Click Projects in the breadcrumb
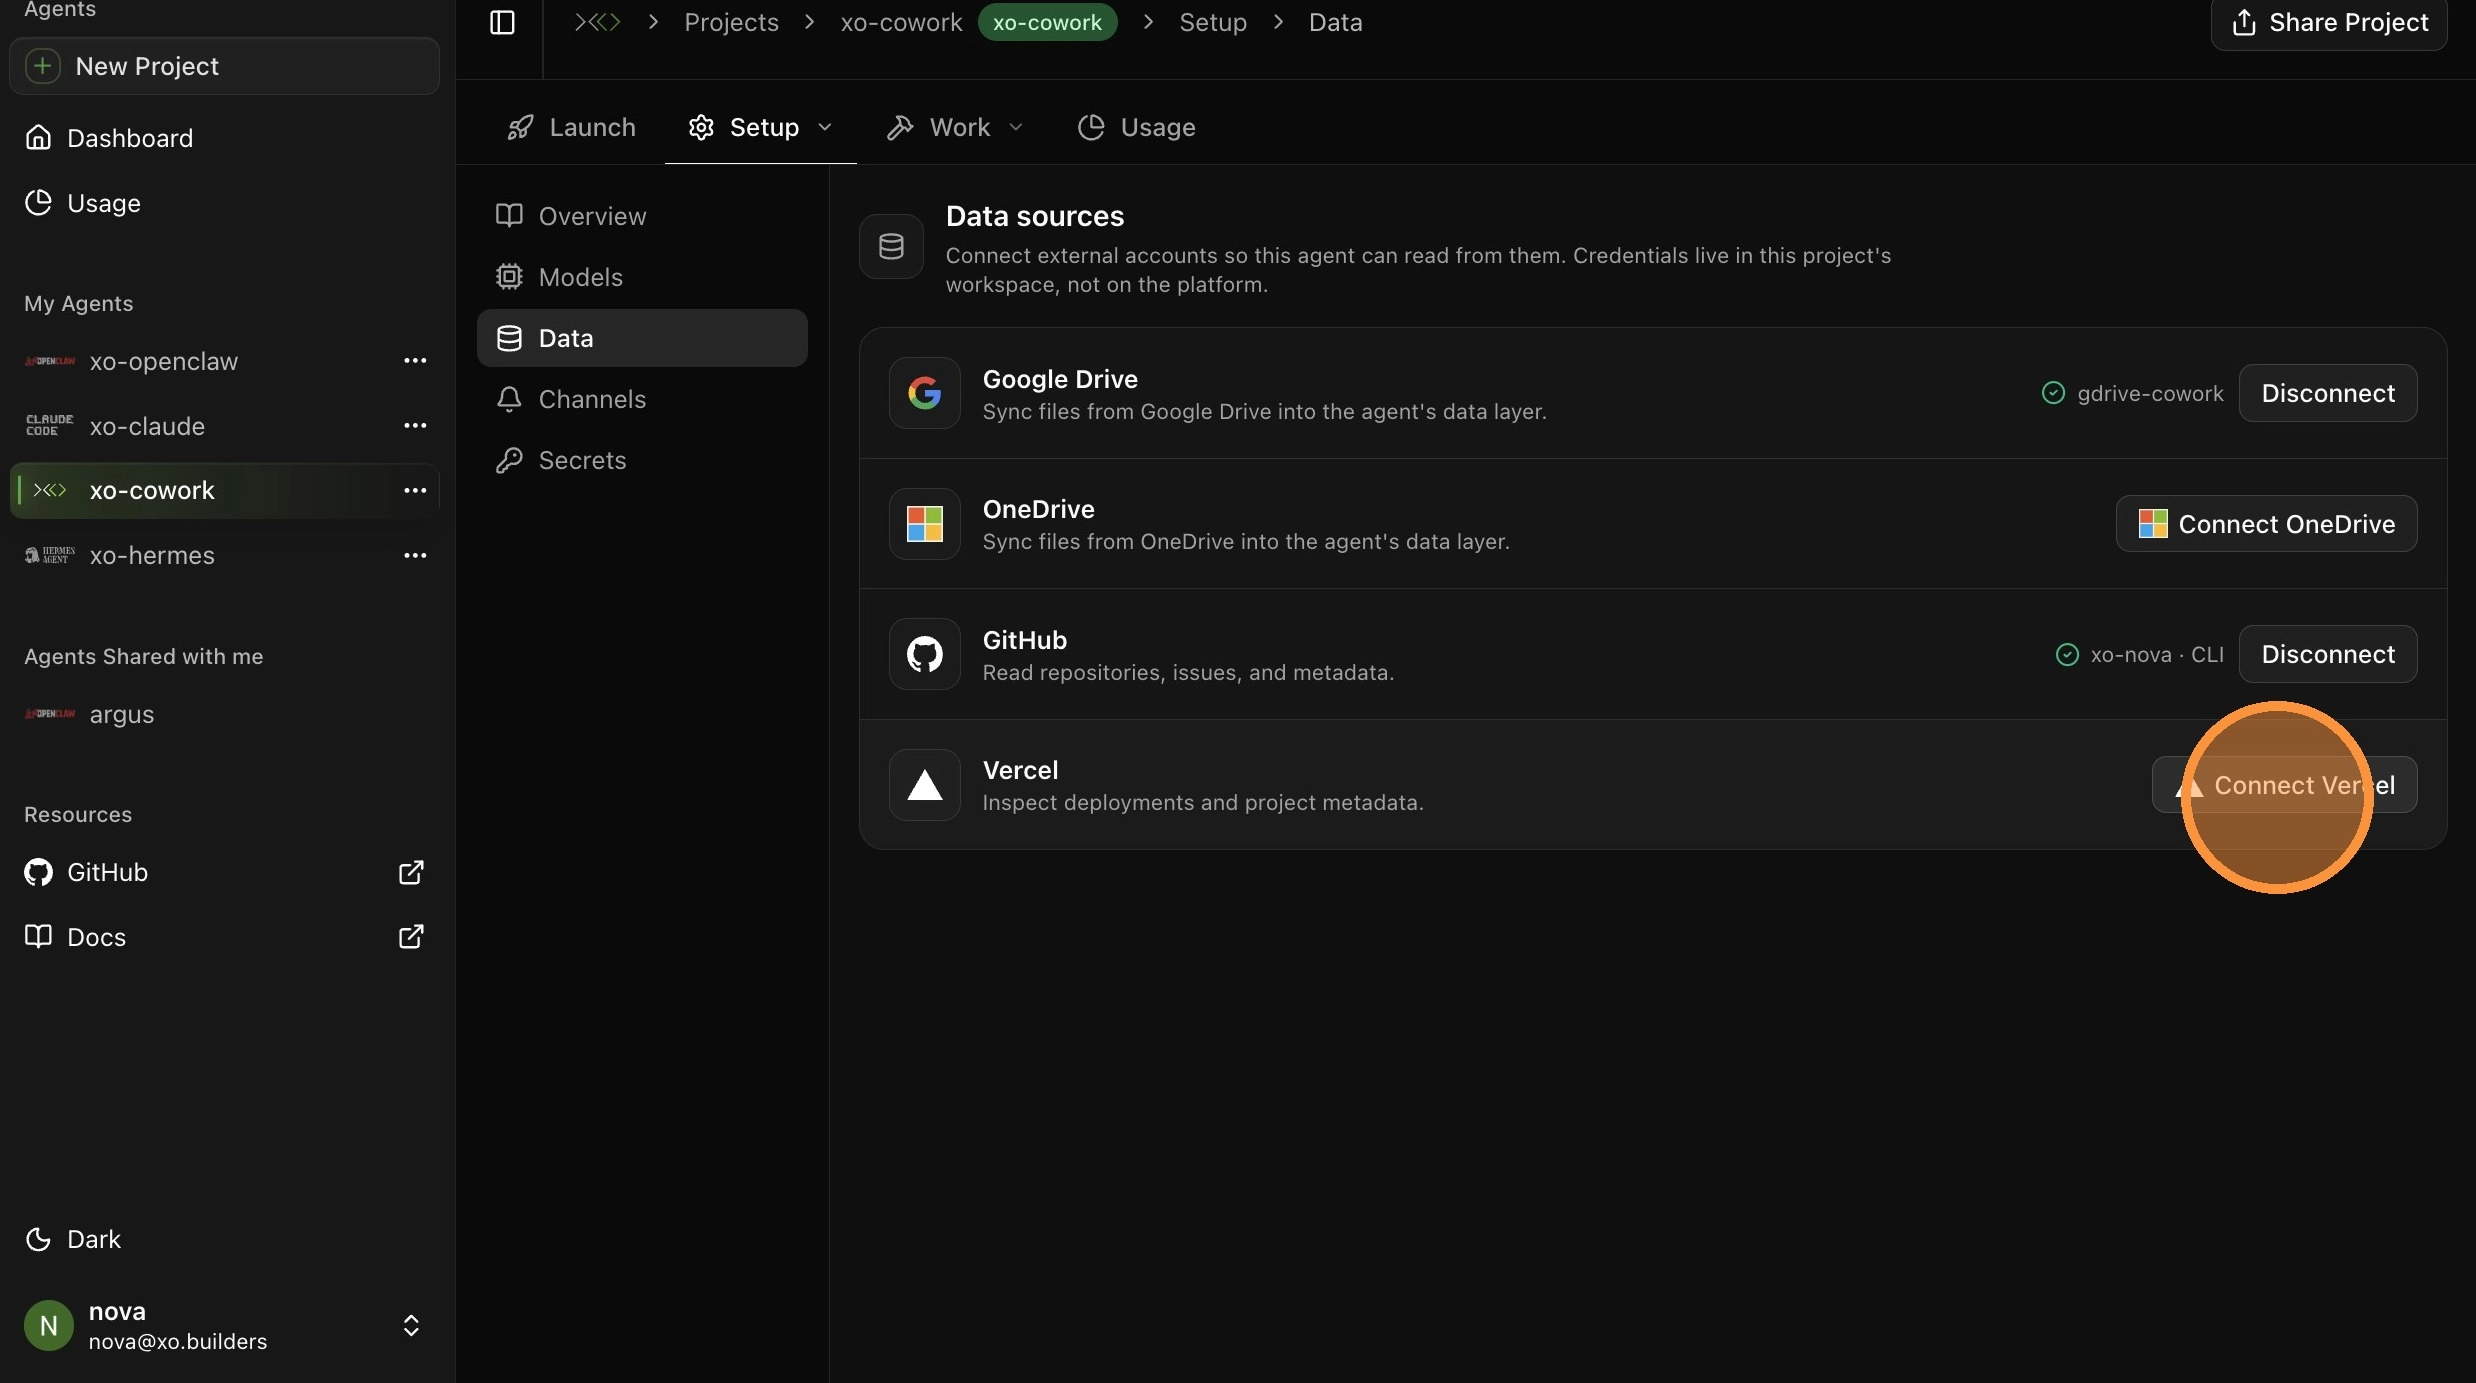The image size is (2476, 1383). 731,22
